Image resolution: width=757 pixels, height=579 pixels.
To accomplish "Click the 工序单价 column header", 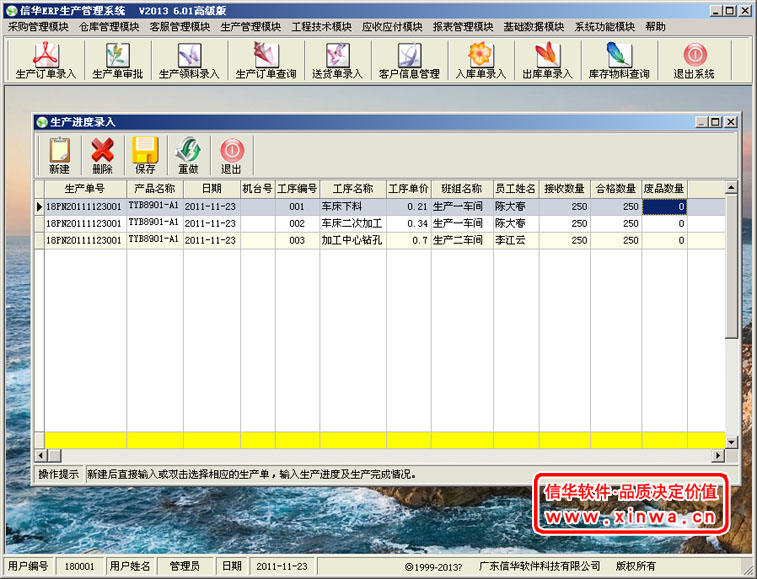I will (408, 189).
